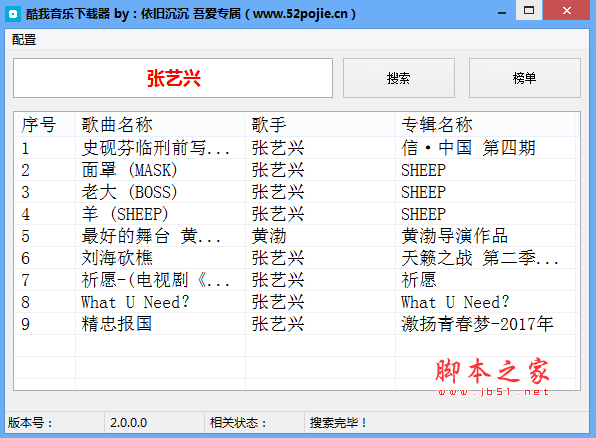596x438 pixels.
Task: Click status text 搜索完毕！
Action: [338, 423]
